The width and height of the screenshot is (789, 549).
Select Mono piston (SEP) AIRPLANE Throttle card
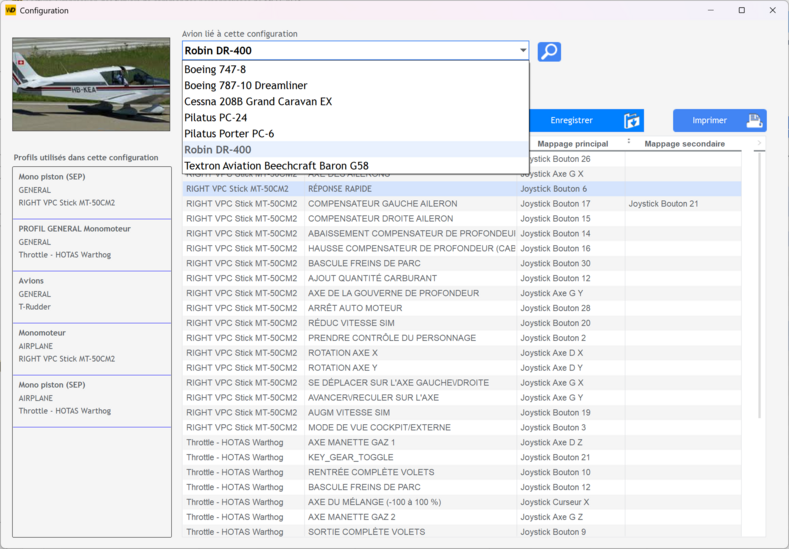pos(92,401)
